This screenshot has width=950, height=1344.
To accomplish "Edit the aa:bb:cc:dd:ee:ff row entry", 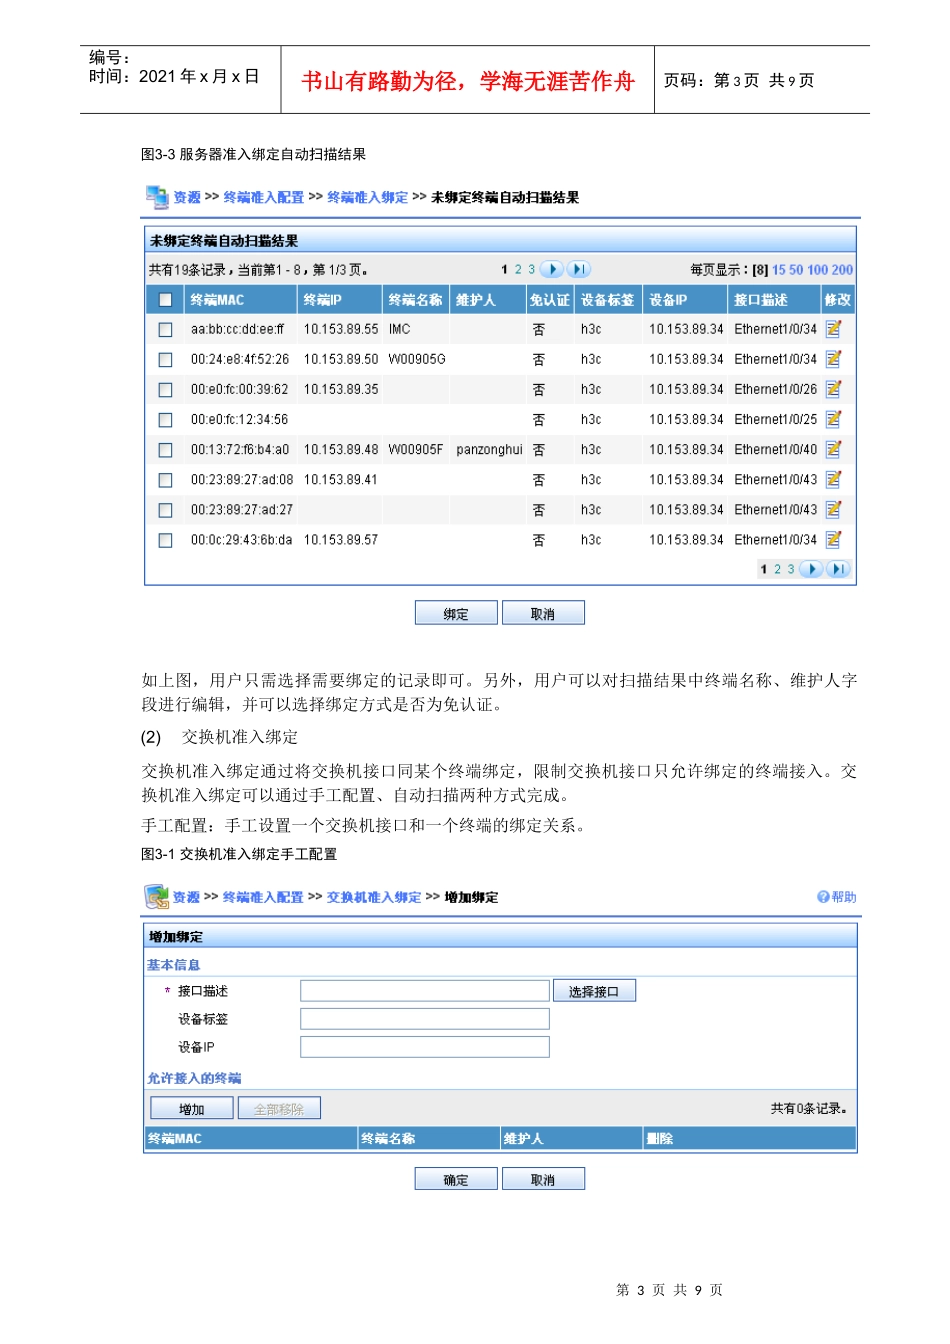I will pos(833,329).
